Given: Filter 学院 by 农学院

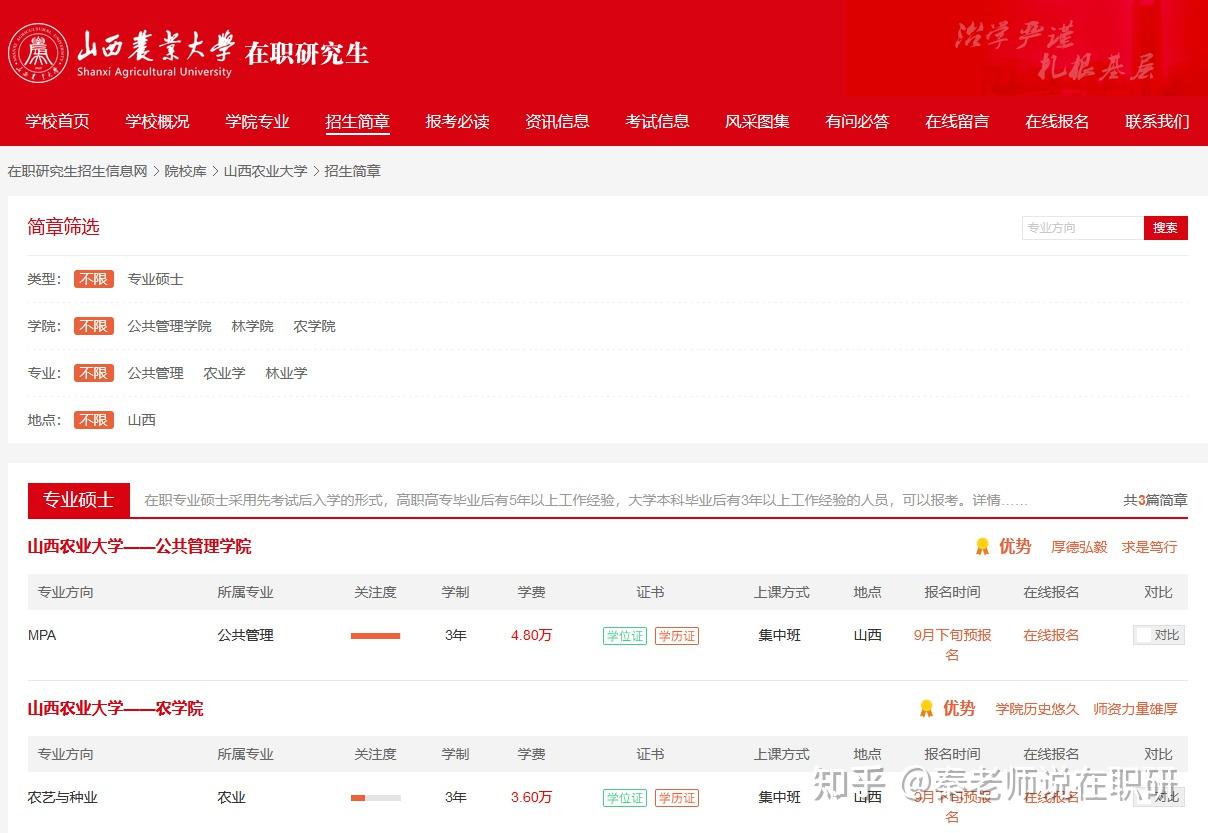Looking at the screenshot, I should [314, 326].
